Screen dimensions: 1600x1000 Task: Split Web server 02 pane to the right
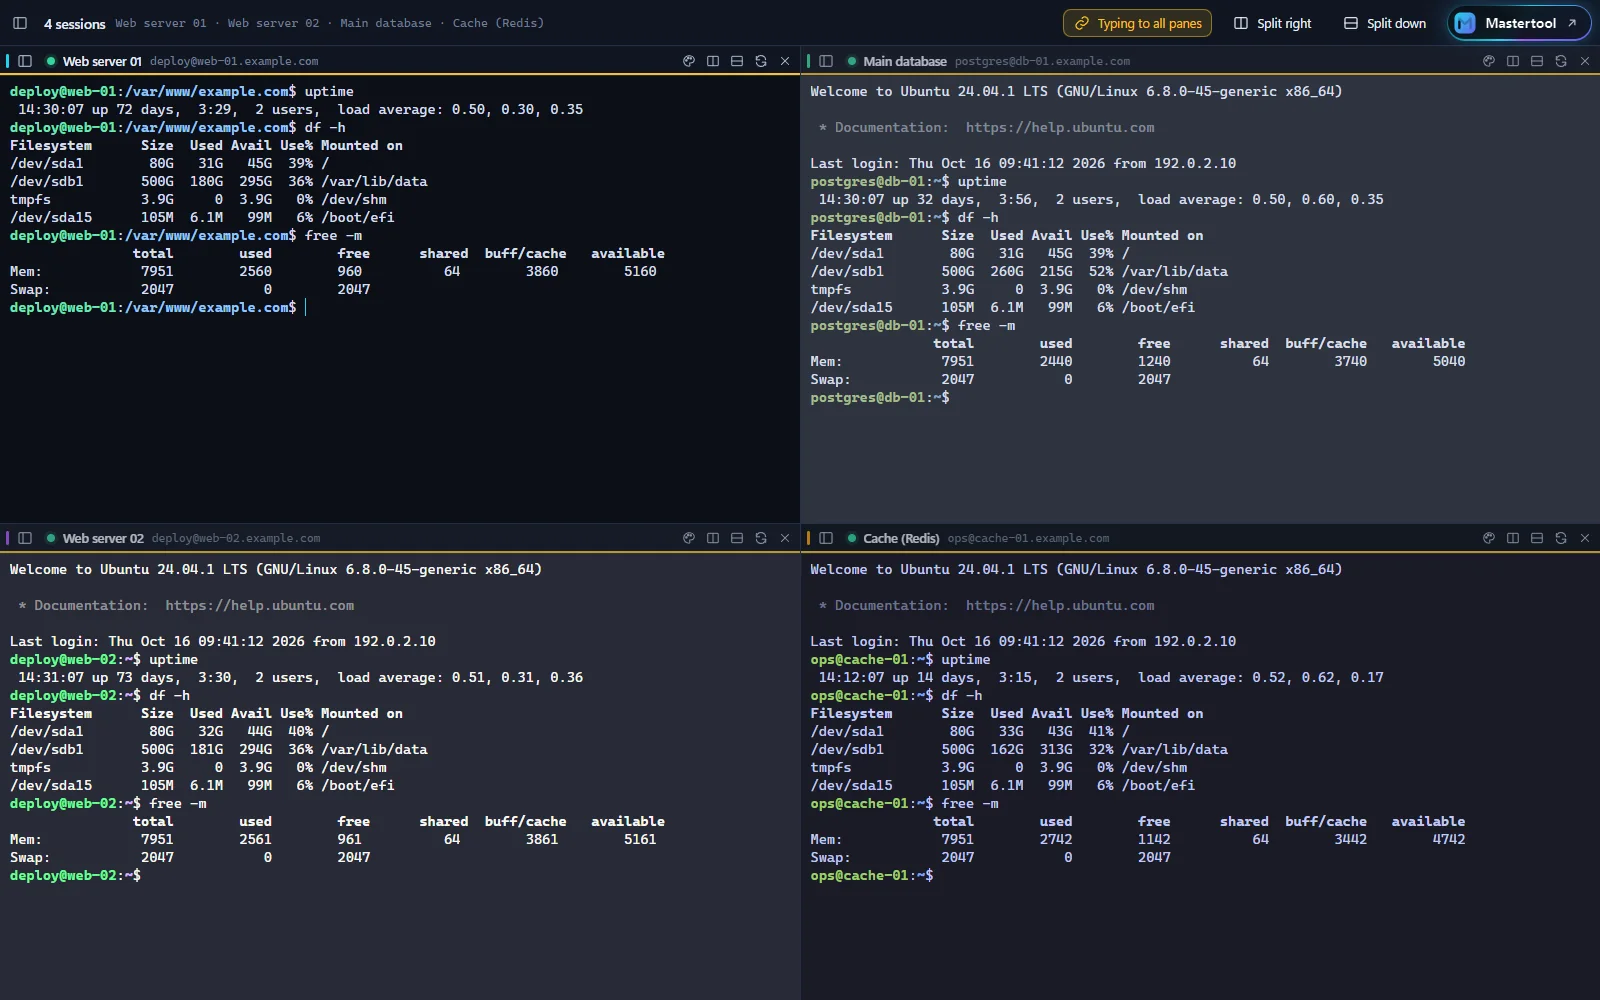[713, 538]
